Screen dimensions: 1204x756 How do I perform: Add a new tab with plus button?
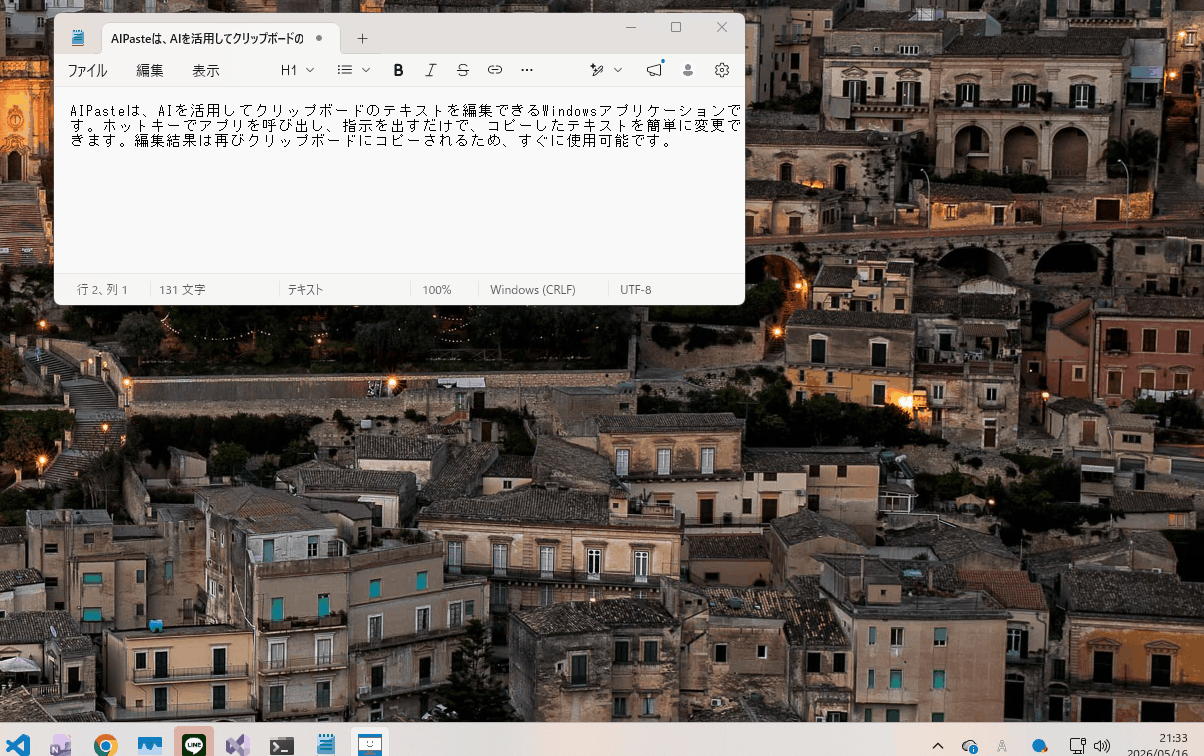tap(362, 38)
